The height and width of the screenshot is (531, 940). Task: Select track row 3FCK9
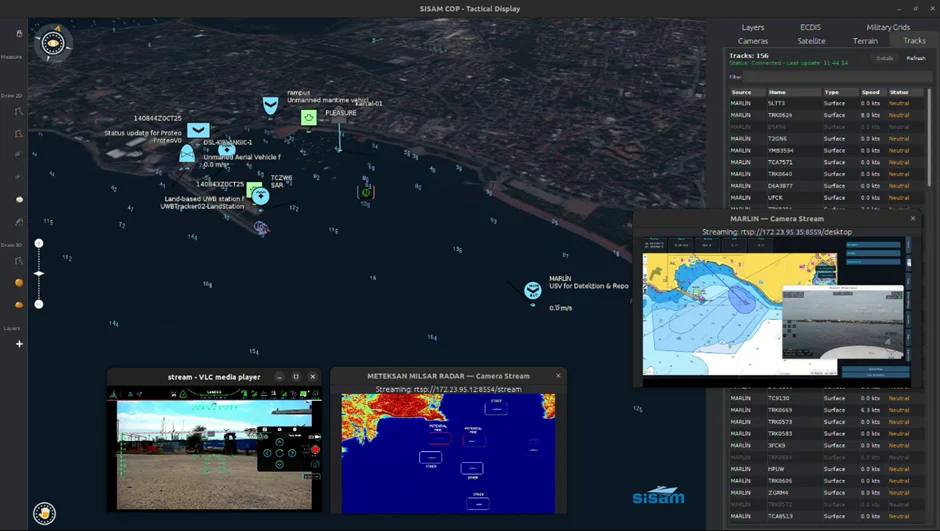[827, 446]
